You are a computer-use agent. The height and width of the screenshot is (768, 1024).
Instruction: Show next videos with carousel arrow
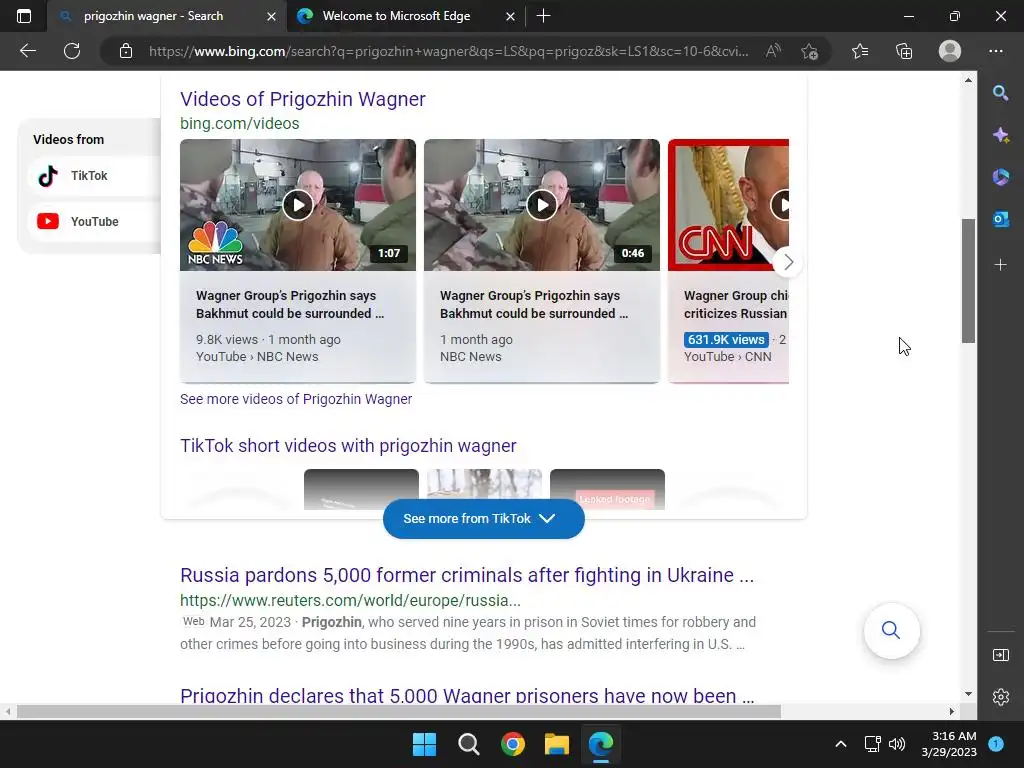point(788,263)
